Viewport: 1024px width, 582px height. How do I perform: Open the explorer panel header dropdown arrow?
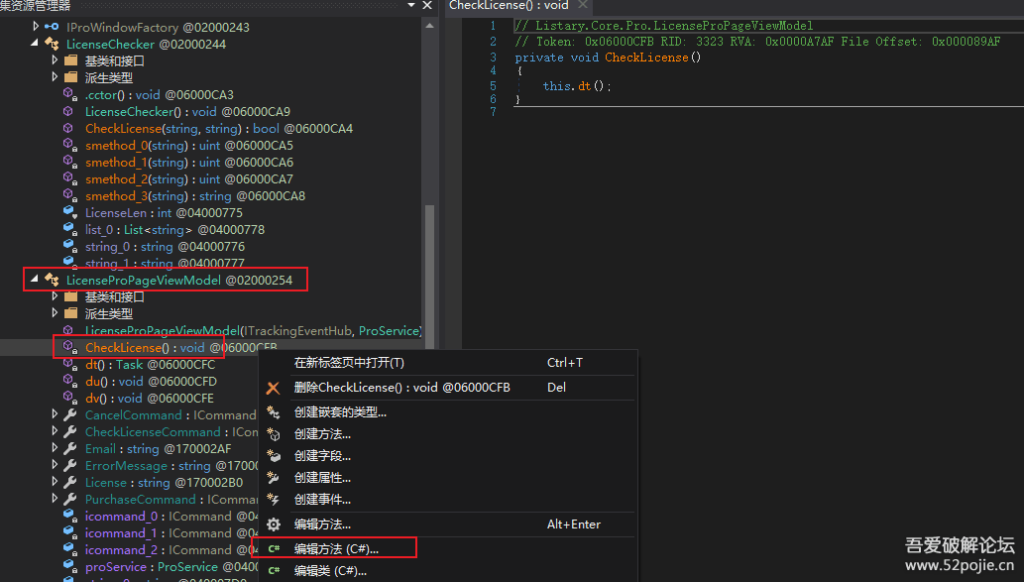click(411, 6)
